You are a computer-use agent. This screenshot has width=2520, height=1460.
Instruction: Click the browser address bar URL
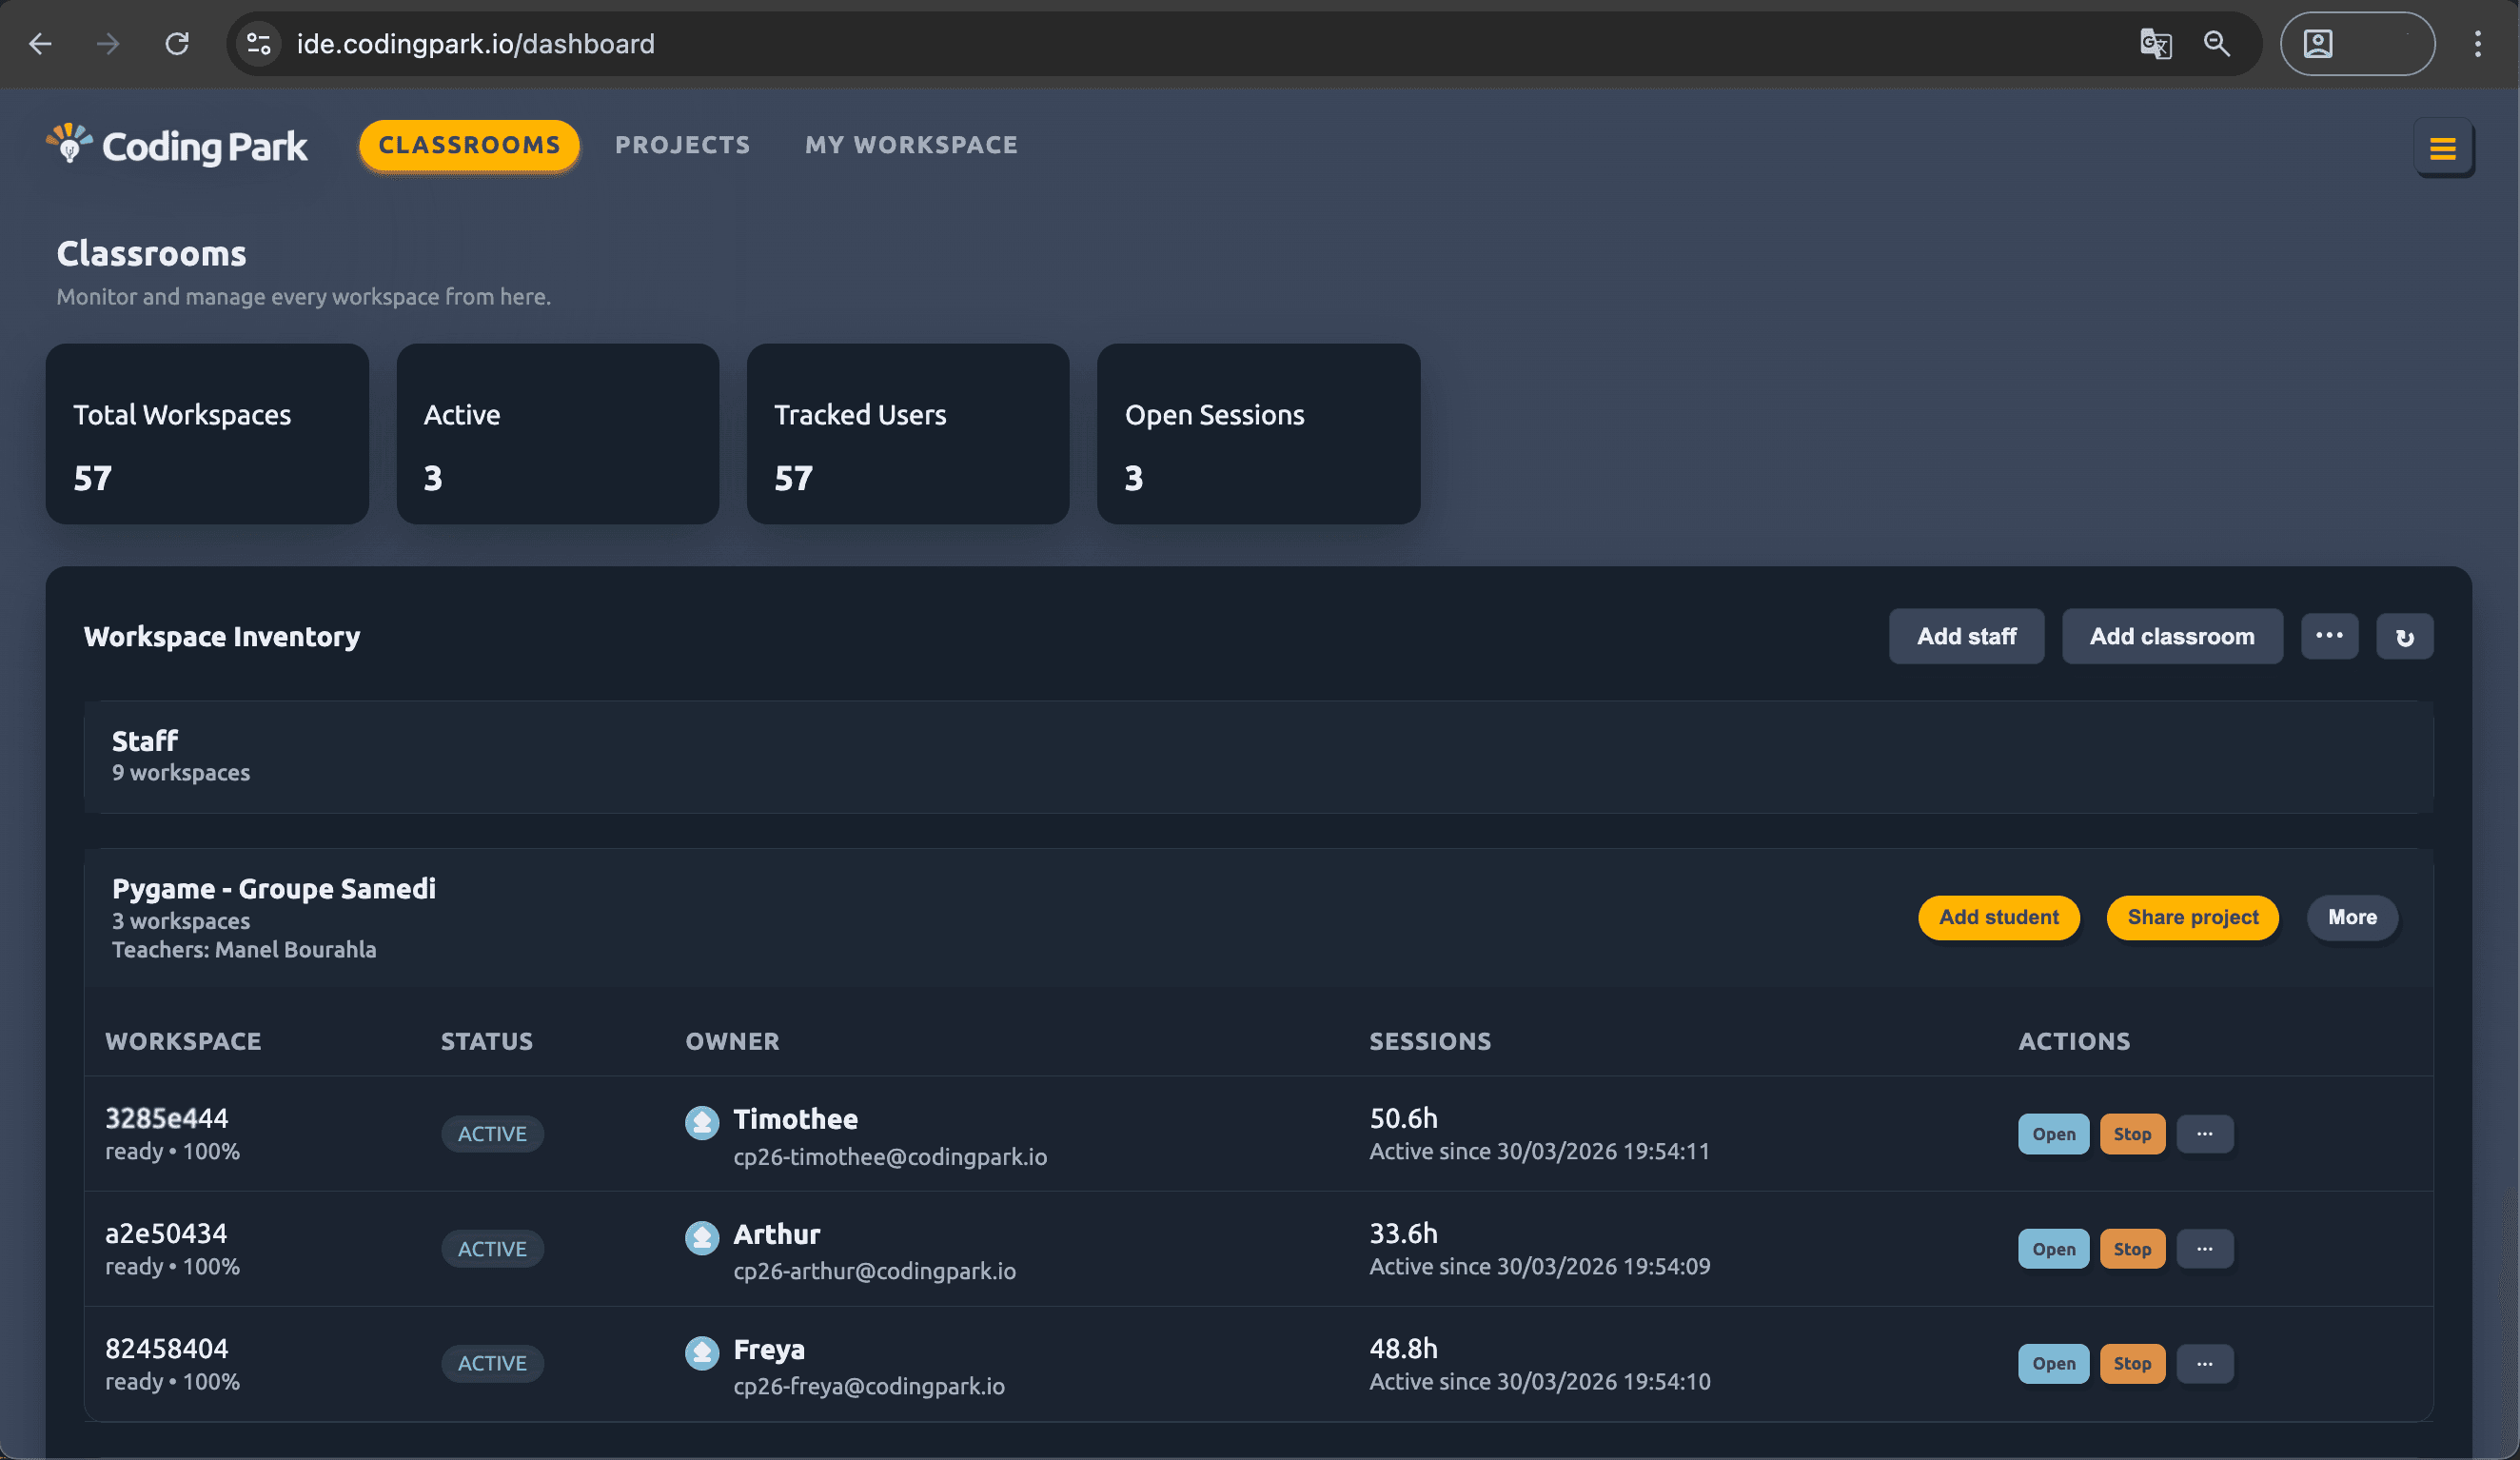(475, 44)
